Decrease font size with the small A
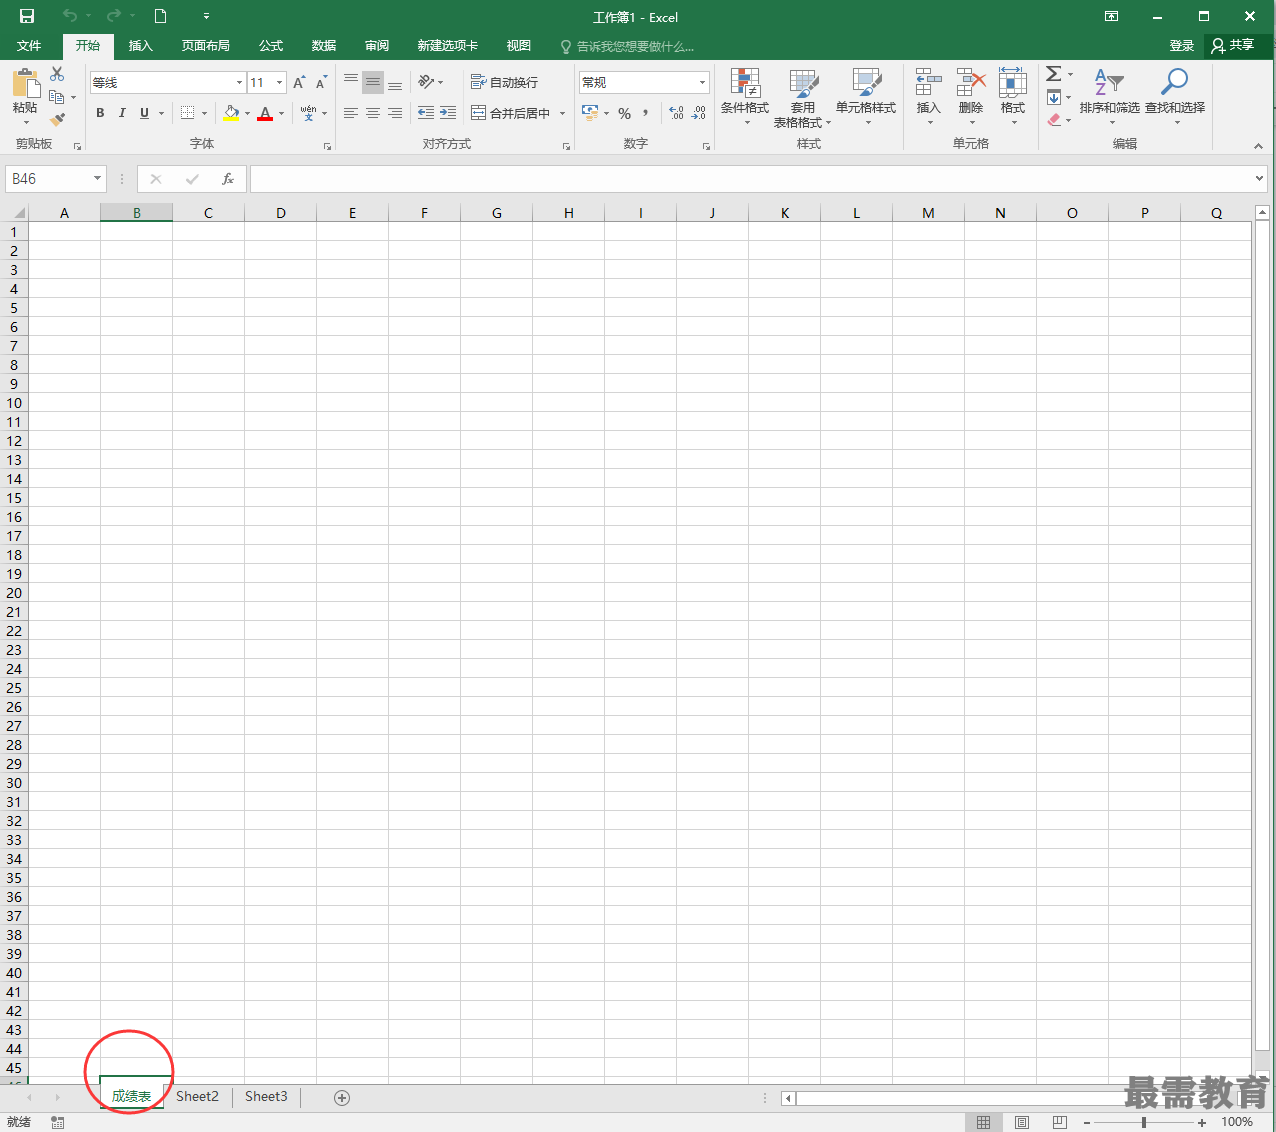This screenshot has height=1132, width=1276. click(321, 82)
